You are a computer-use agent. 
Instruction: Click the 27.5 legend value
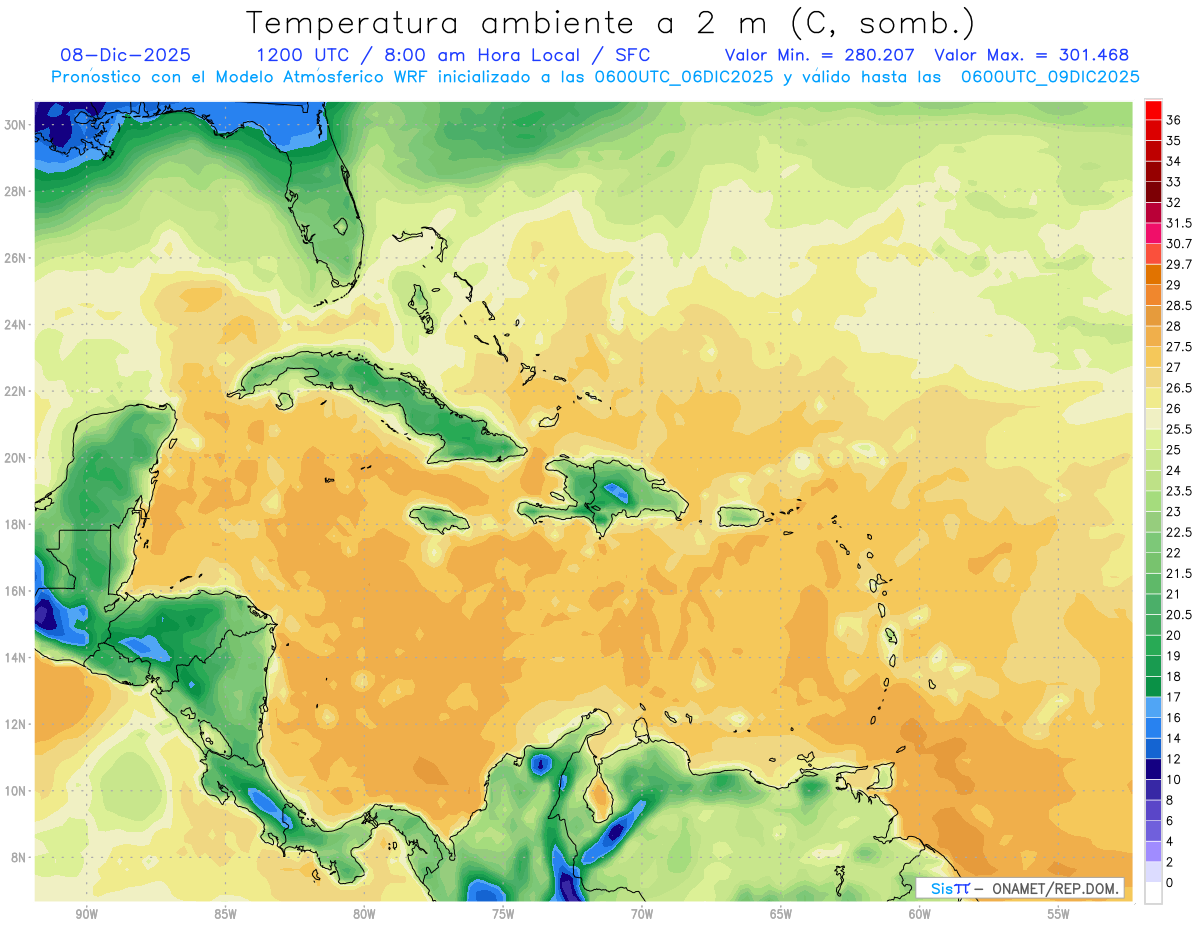1180,347
